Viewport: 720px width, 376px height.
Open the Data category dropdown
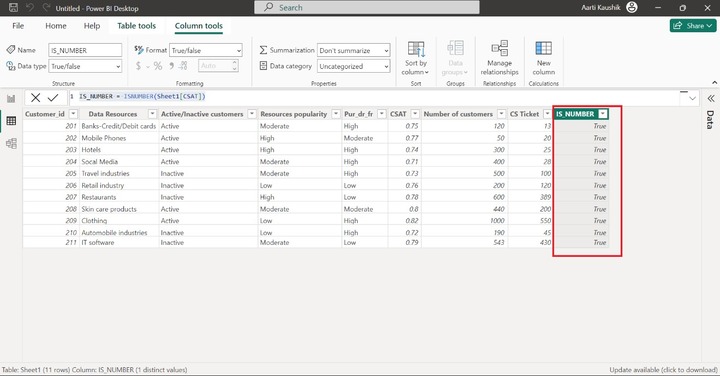(x=354, y=66)
